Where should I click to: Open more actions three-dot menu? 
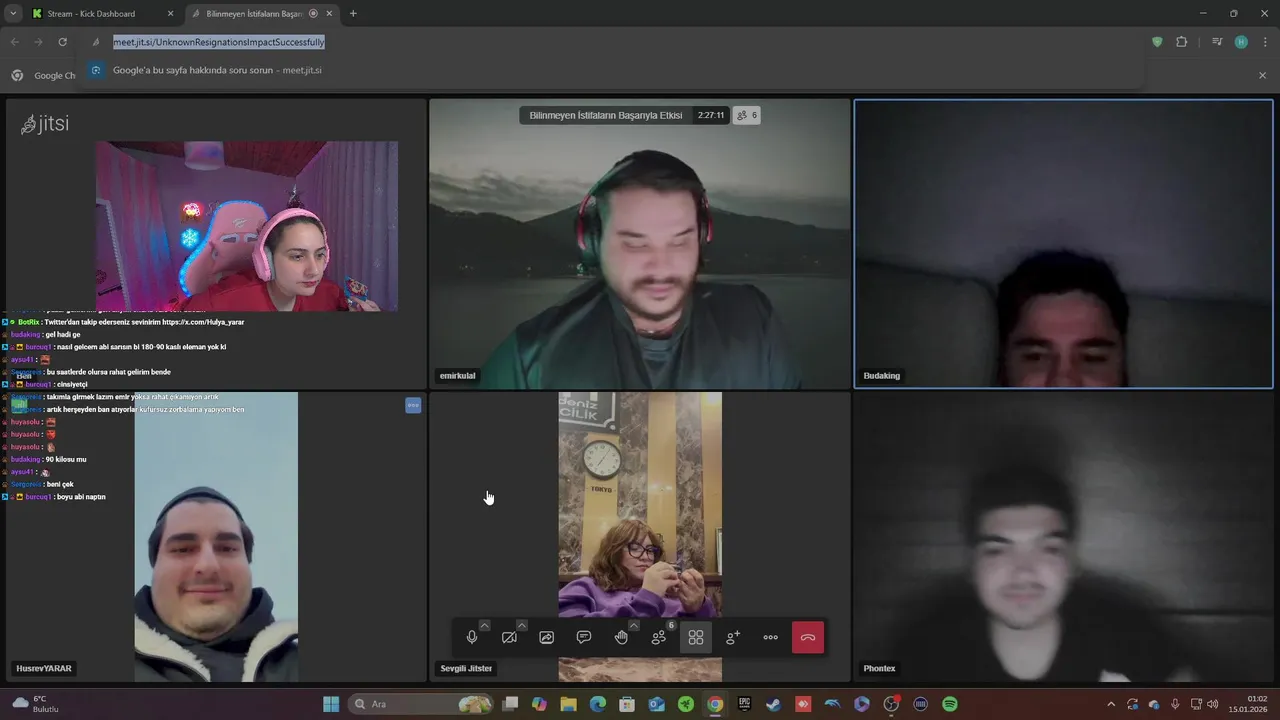coord(770,638)
